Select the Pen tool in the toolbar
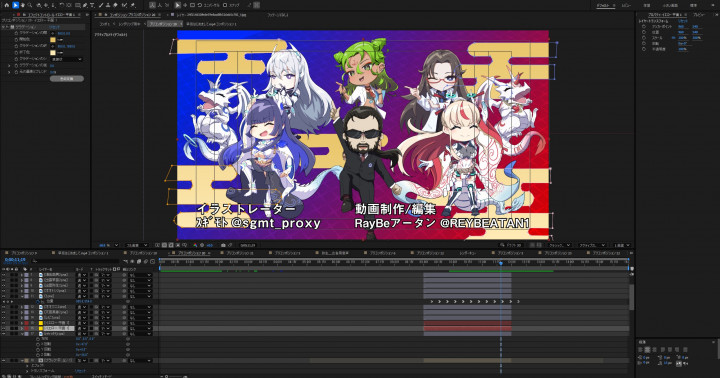The height and width of the screenshot is (378, 720). click(x=85, y=5)
